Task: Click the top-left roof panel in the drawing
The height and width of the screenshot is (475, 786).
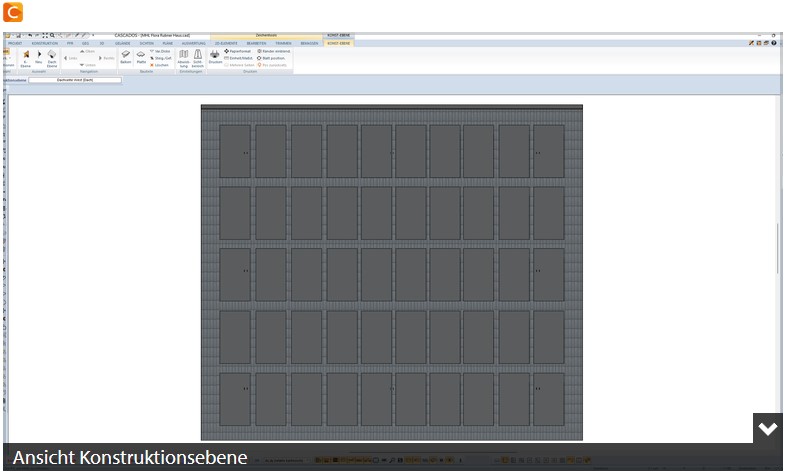Action: 235,151
